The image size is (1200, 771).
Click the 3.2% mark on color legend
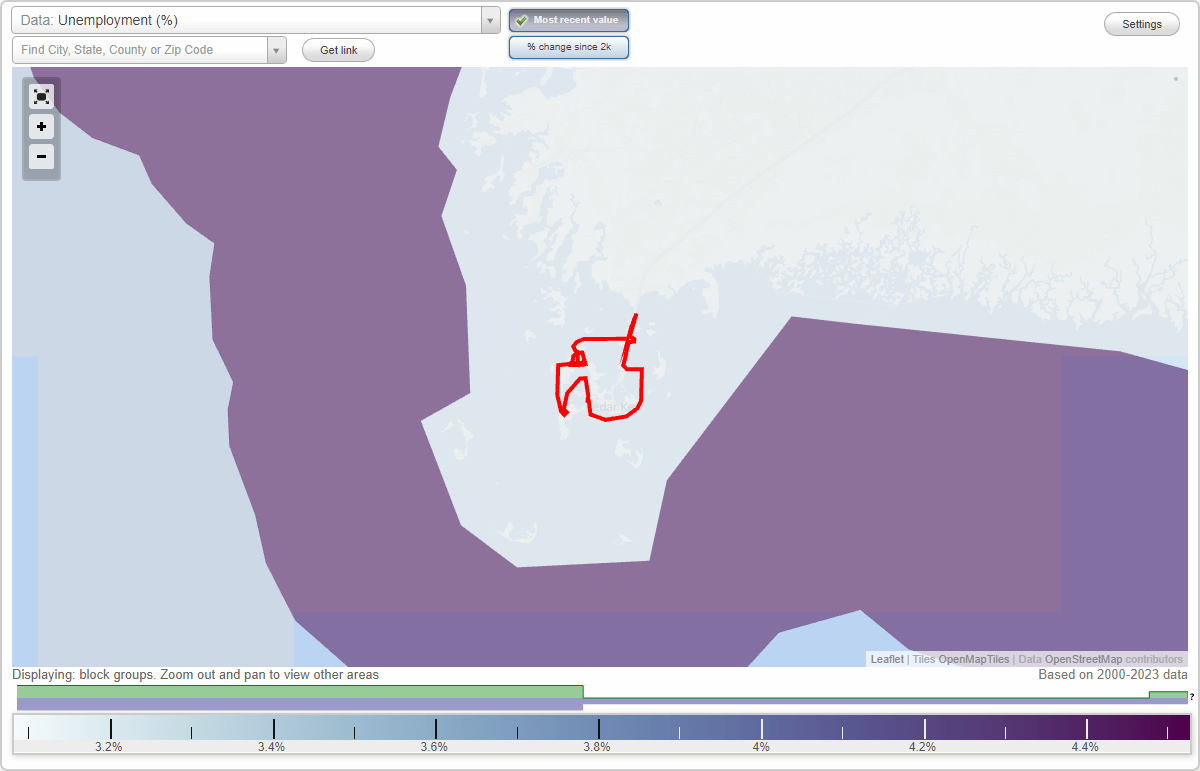(109, 747)
